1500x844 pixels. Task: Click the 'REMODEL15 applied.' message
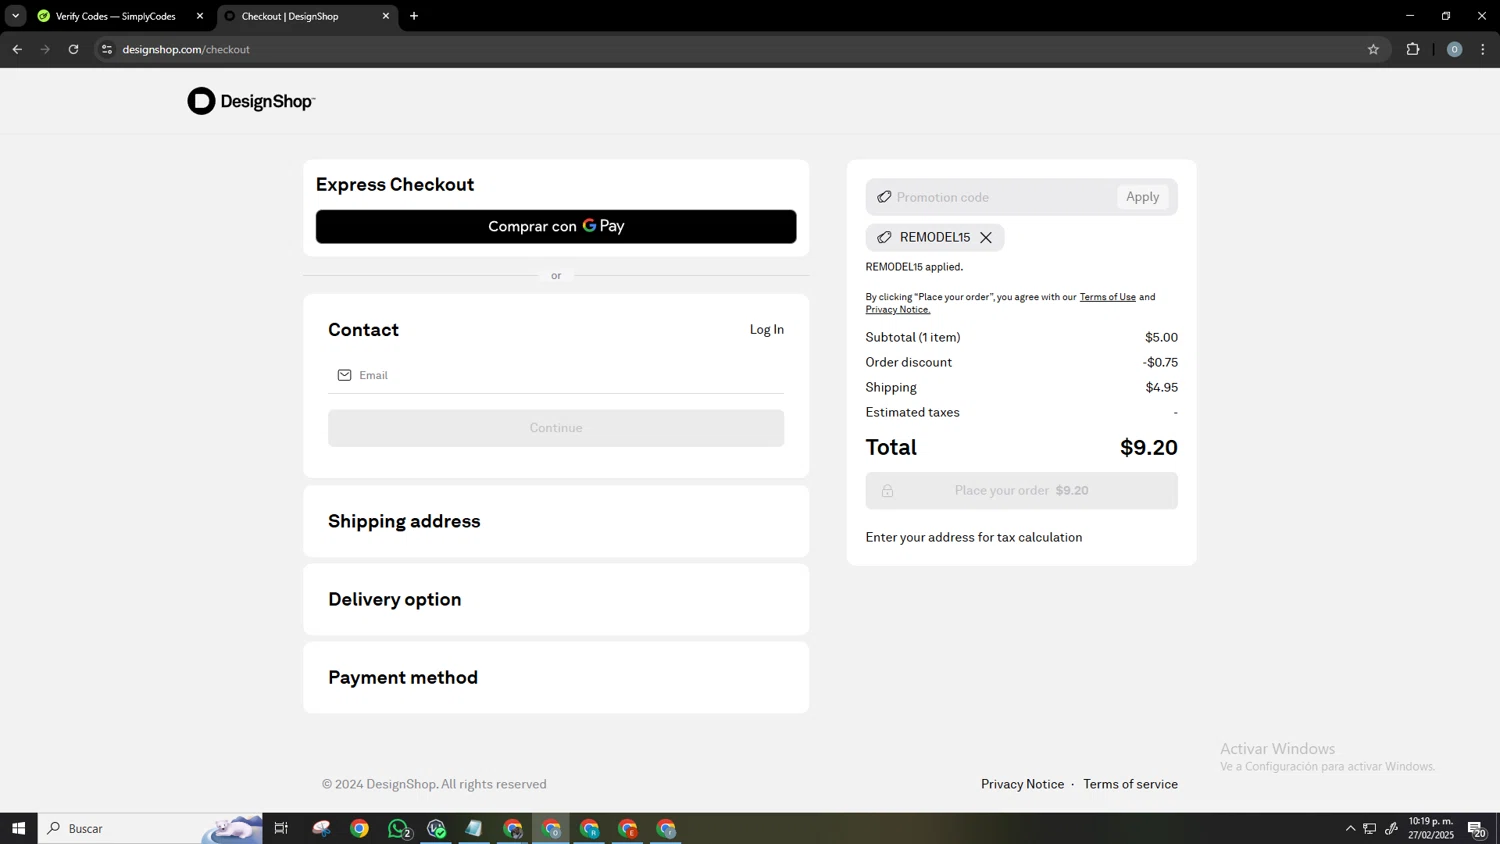pos(914,267)
